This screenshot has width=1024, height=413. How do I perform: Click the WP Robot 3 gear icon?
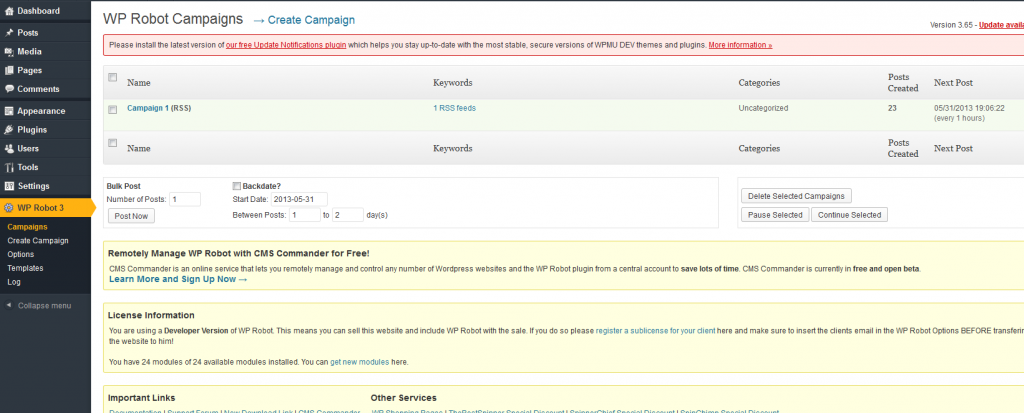(x=9, y=208)
